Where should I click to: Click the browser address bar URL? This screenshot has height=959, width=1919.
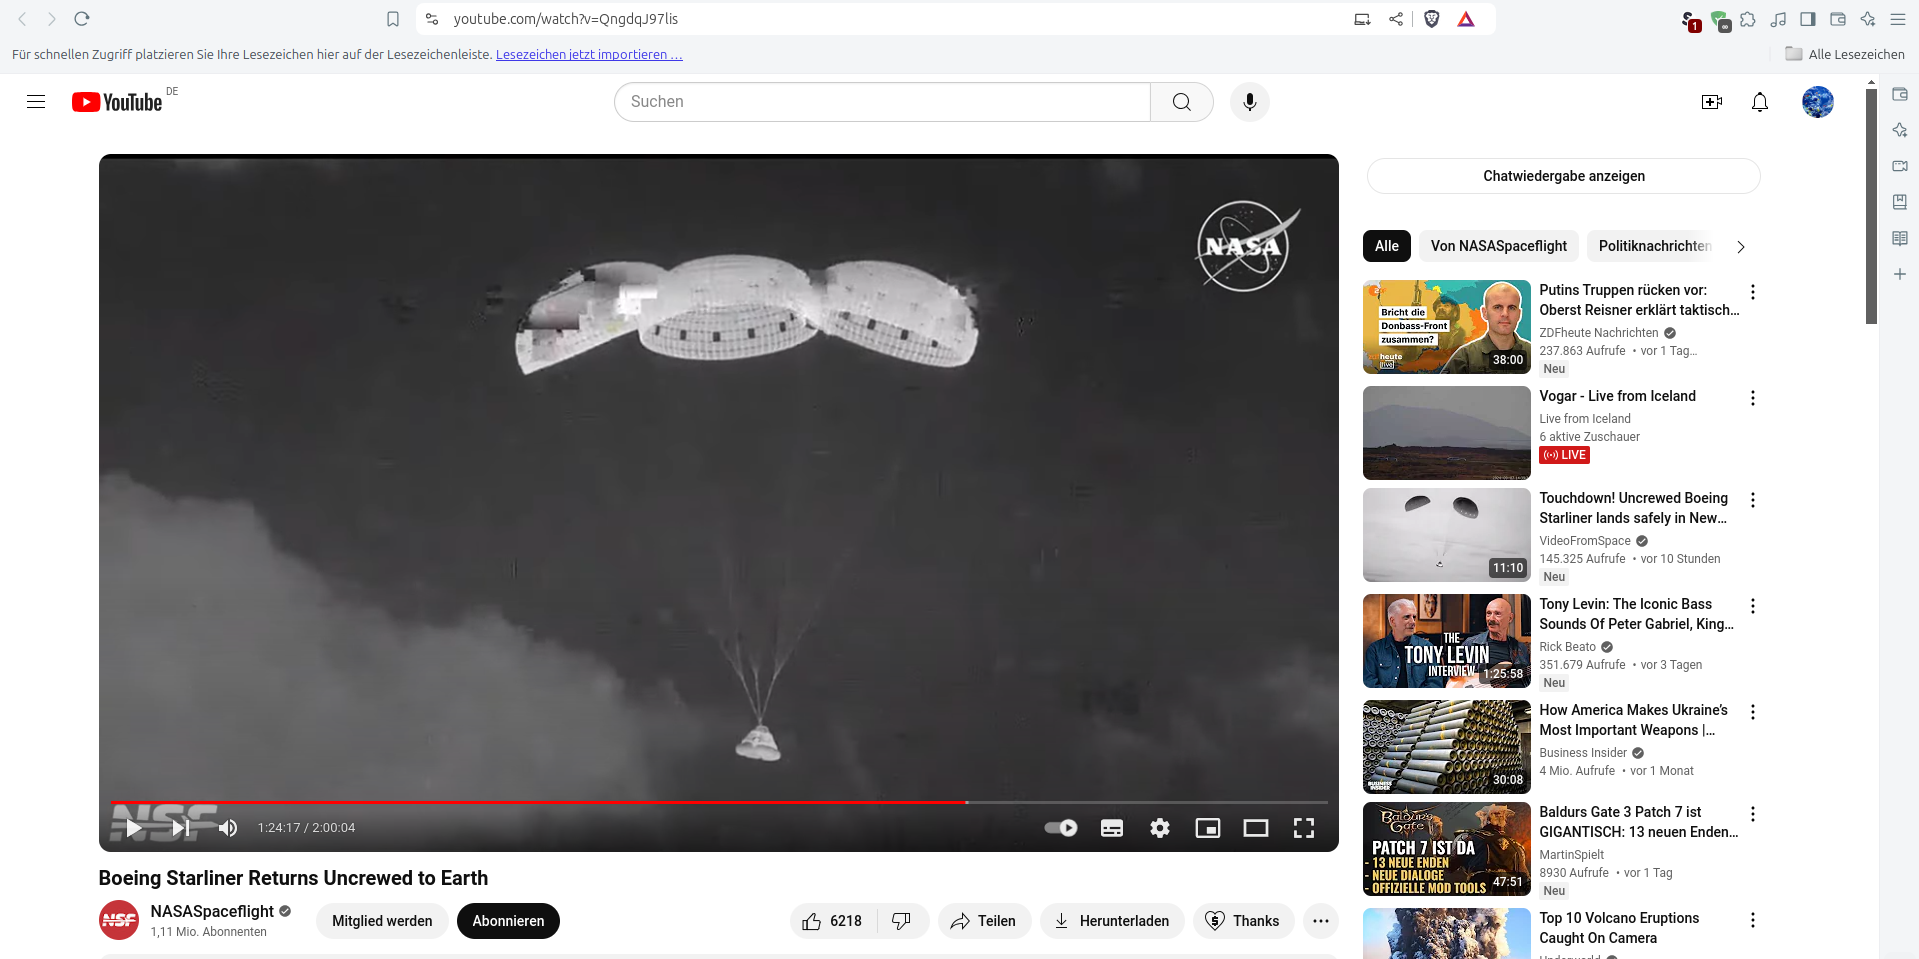[x=566, y=19]
